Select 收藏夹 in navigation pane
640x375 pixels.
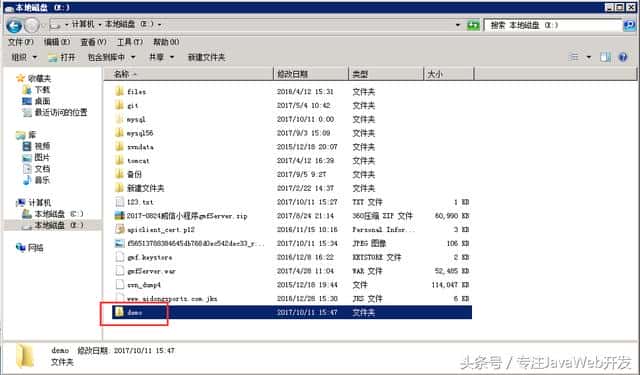[40, 78]
